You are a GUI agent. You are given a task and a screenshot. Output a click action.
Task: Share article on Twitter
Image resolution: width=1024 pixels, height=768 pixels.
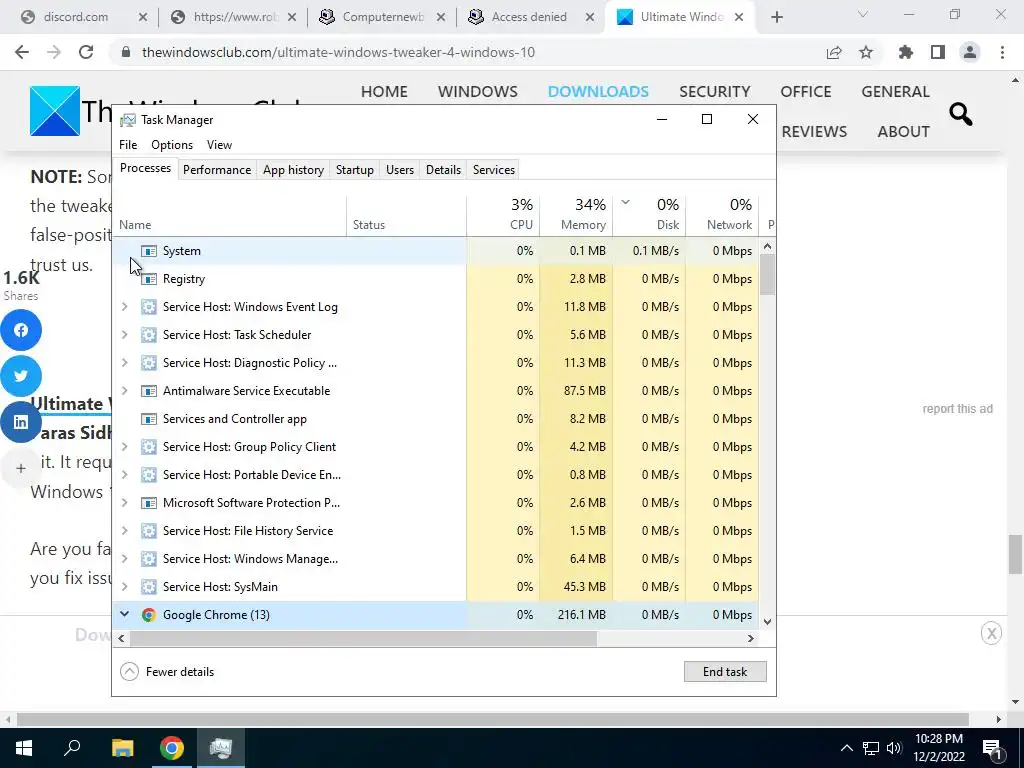click(21, 376)
